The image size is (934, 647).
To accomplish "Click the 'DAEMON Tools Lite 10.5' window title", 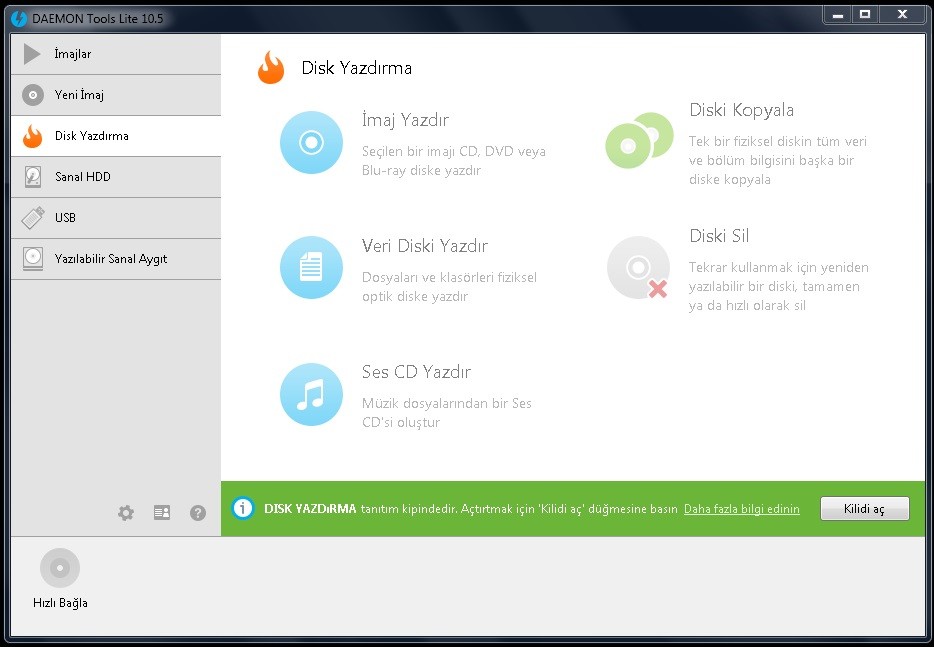I will tap(98, 19).
